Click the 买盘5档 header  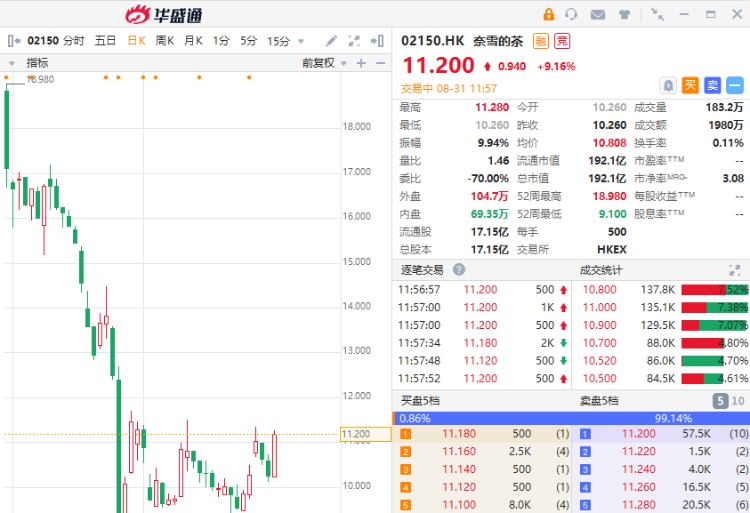[420, 401]
